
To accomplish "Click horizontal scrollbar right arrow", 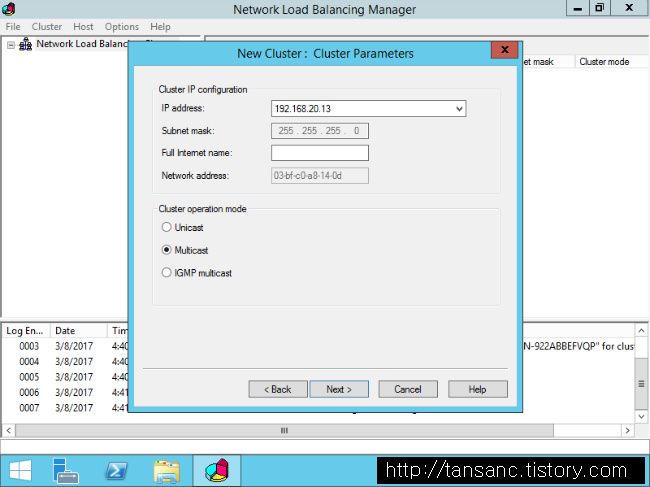I will click(628, 430).
